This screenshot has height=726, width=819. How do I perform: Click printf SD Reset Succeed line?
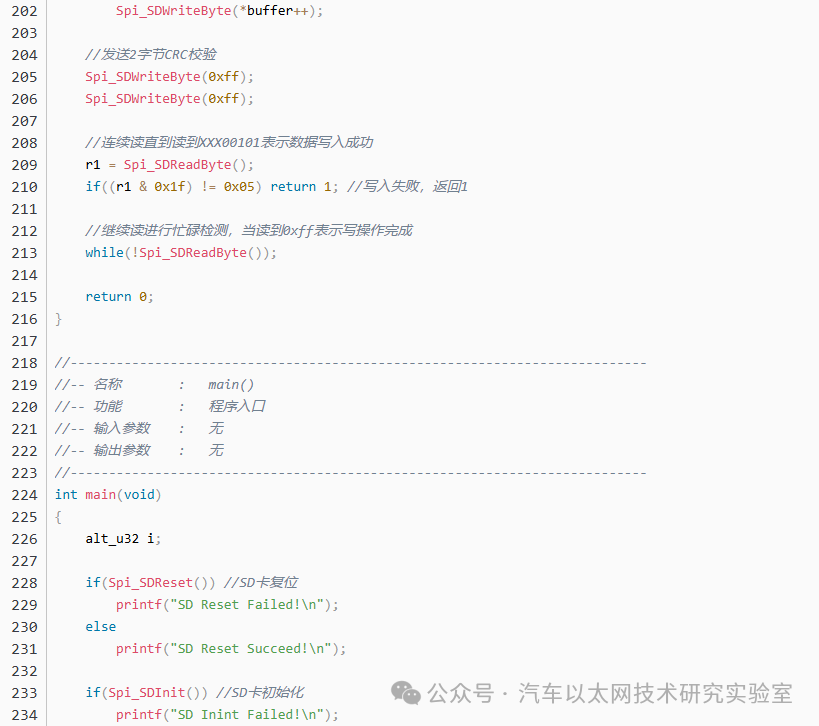pos(231,649)
